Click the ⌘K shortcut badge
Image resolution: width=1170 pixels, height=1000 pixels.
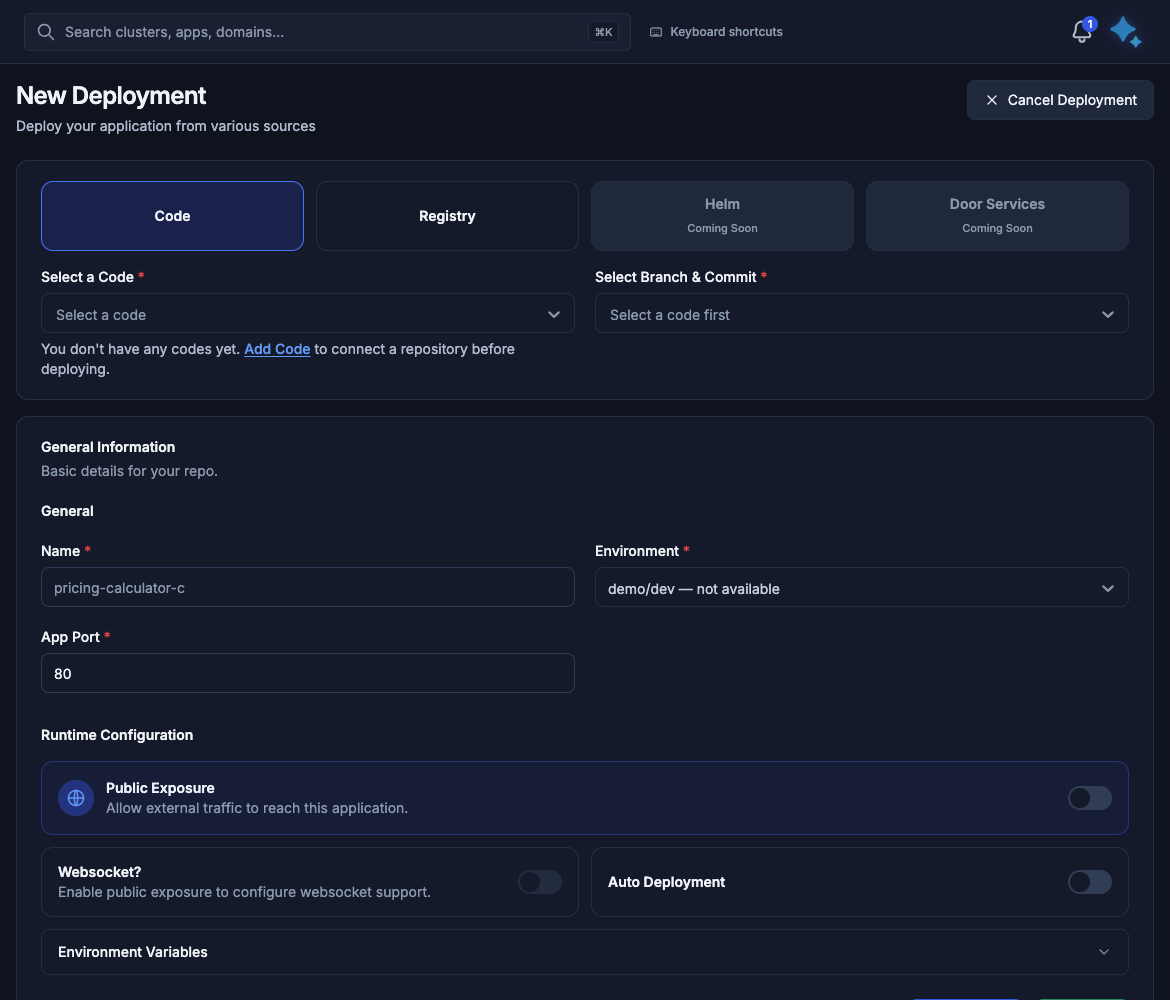tap(603, 32)
